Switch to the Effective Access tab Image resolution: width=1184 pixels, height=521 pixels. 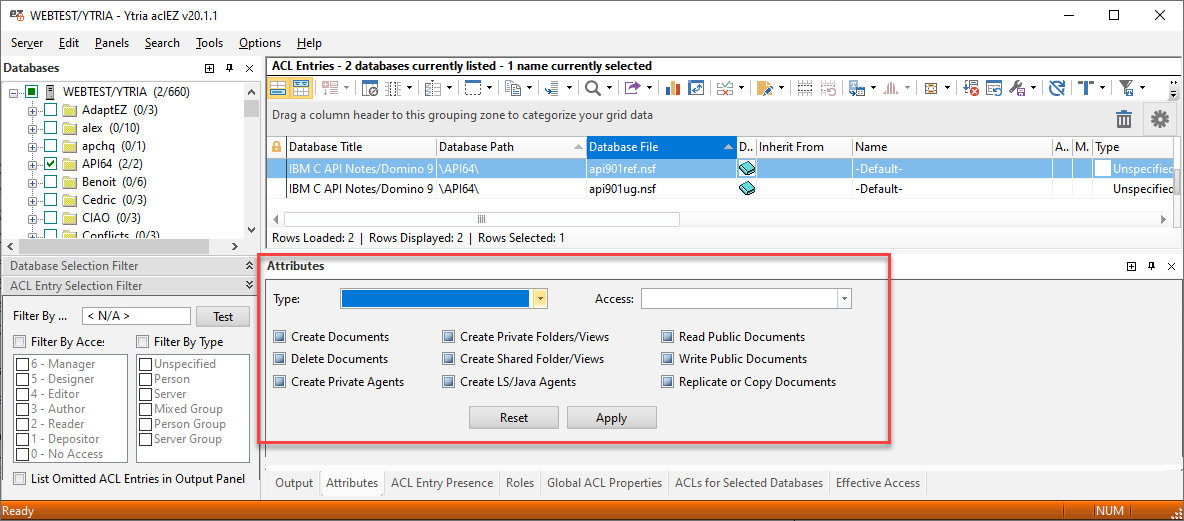point(877,483)
